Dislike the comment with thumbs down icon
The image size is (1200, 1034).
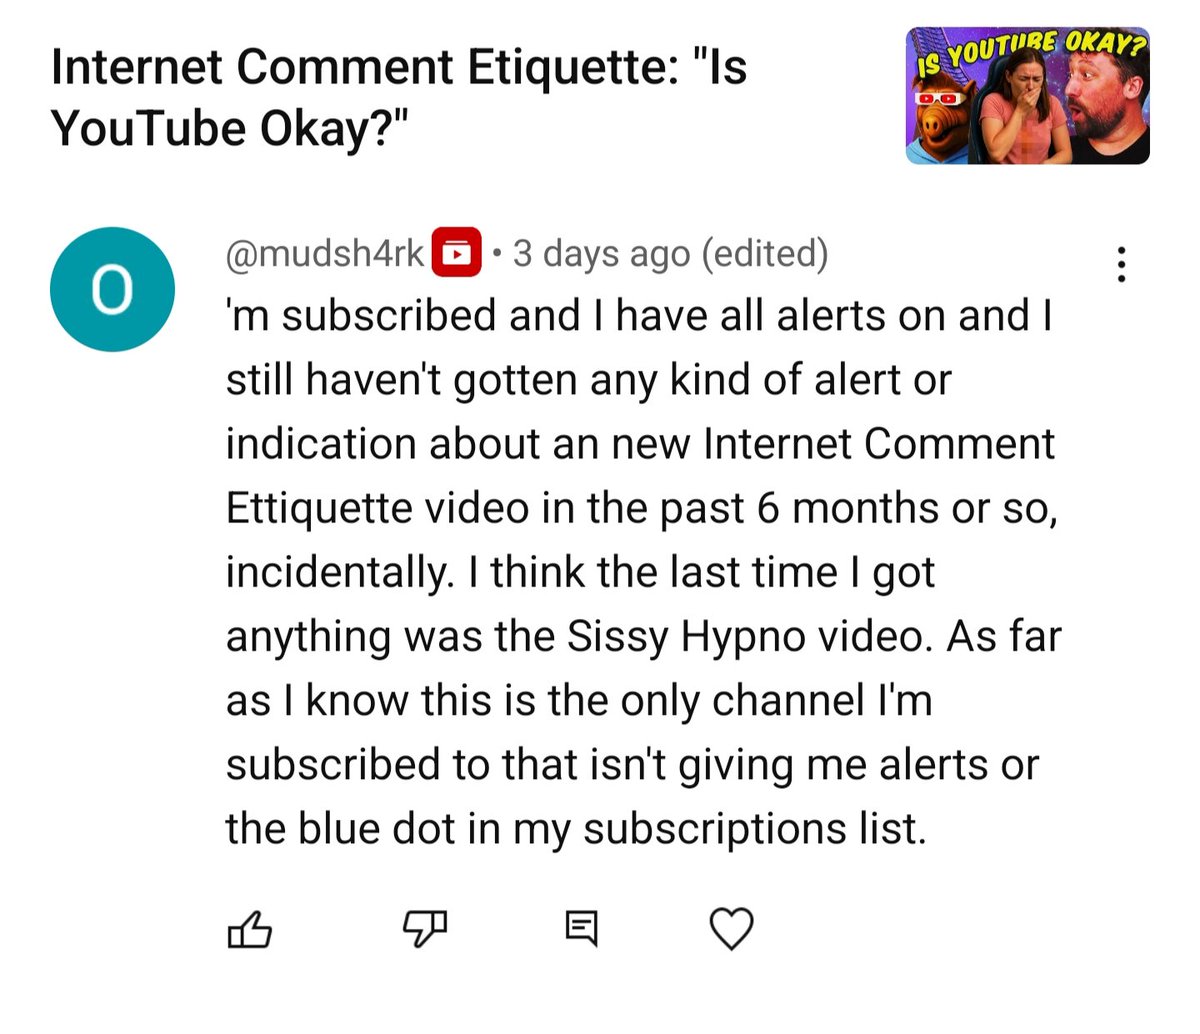(x=425, y=929)
